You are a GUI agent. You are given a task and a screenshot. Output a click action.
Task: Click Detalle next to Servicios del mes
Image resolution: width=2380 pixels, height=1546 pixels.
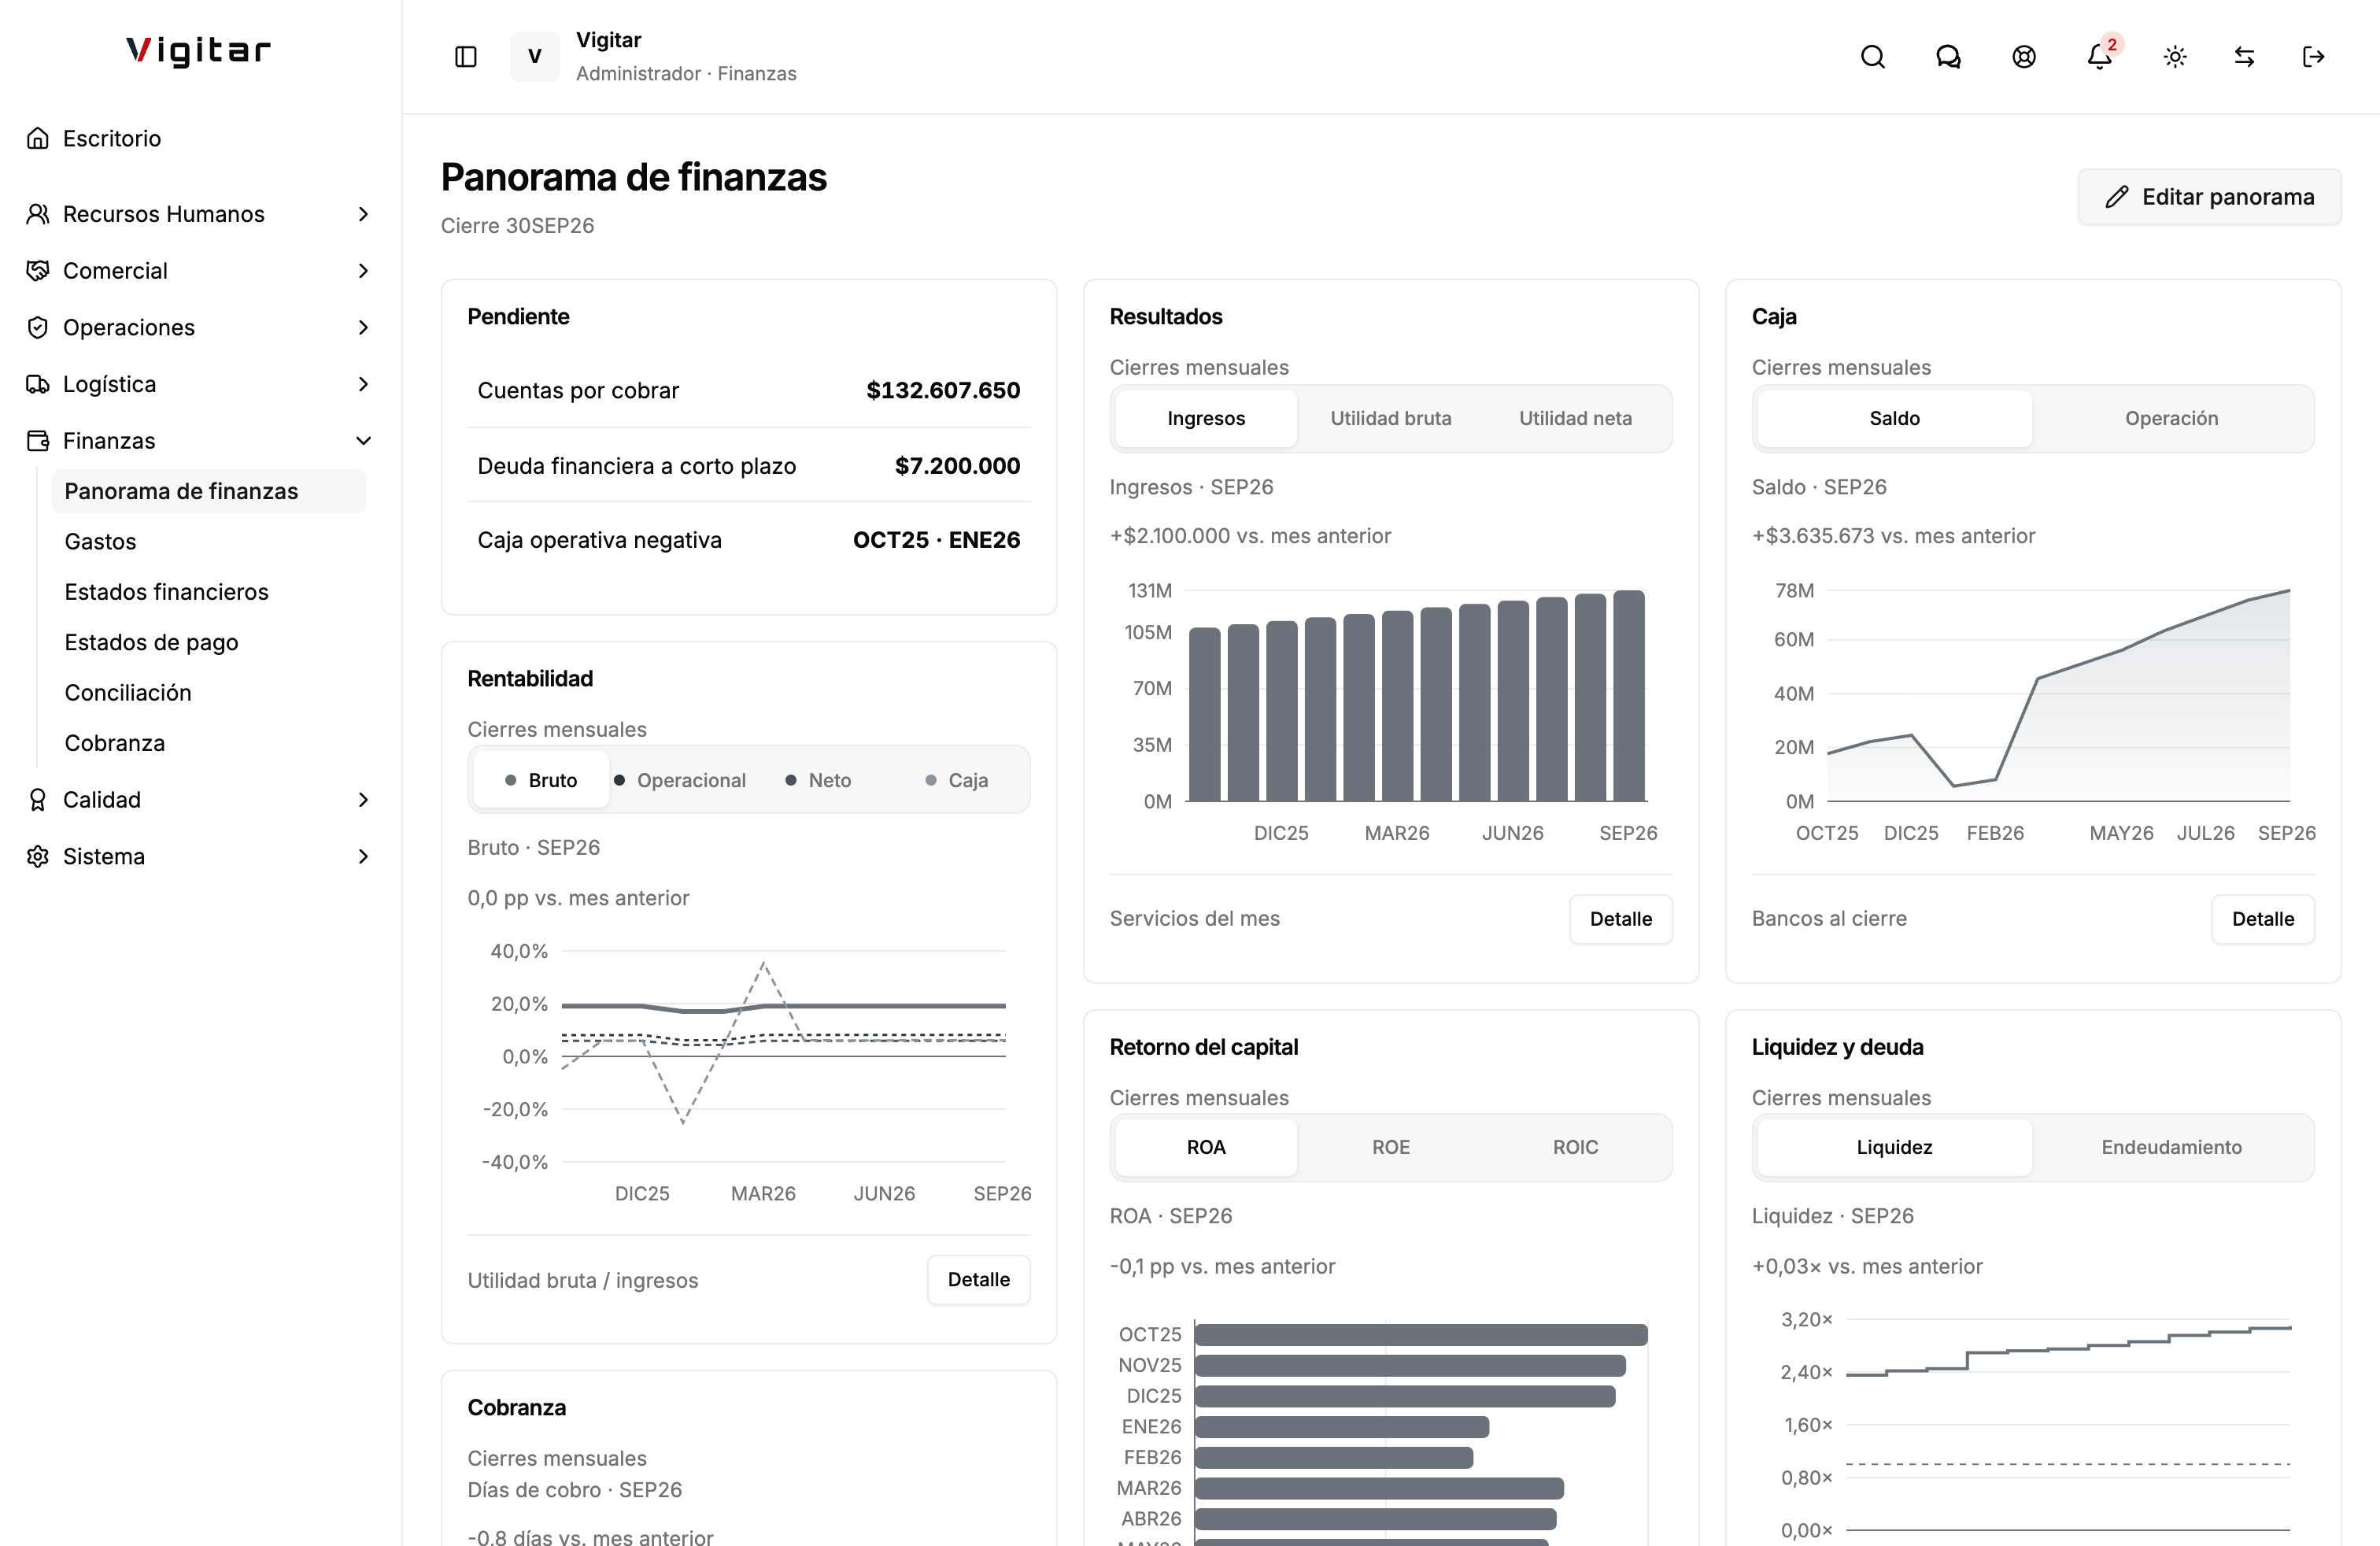1620,919
